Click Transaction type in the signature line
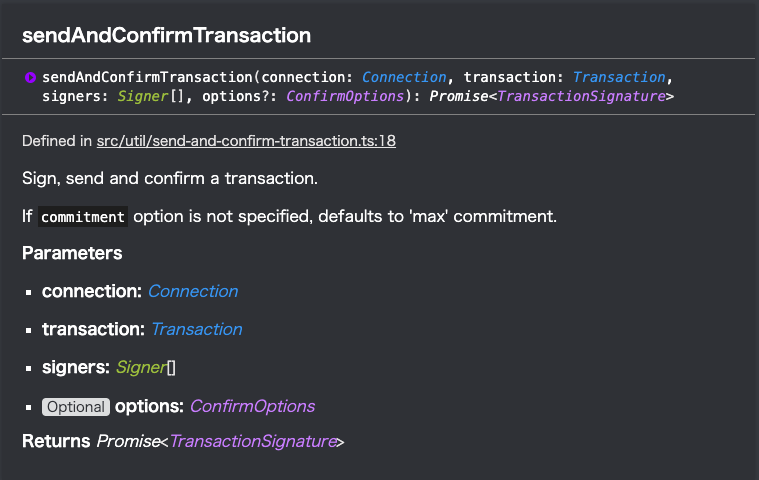 [x=619, y=77]
